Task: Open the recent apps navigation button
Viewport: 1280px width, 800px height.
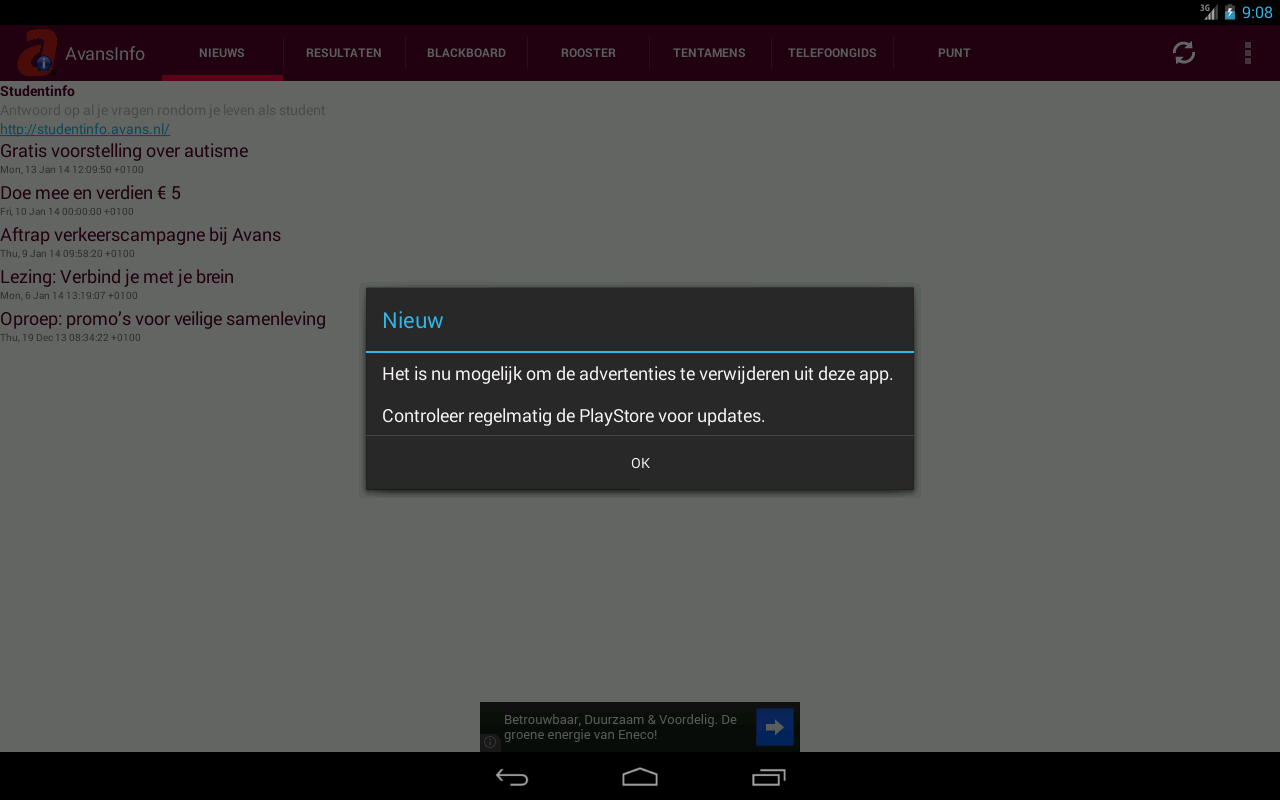Action: 768,777
